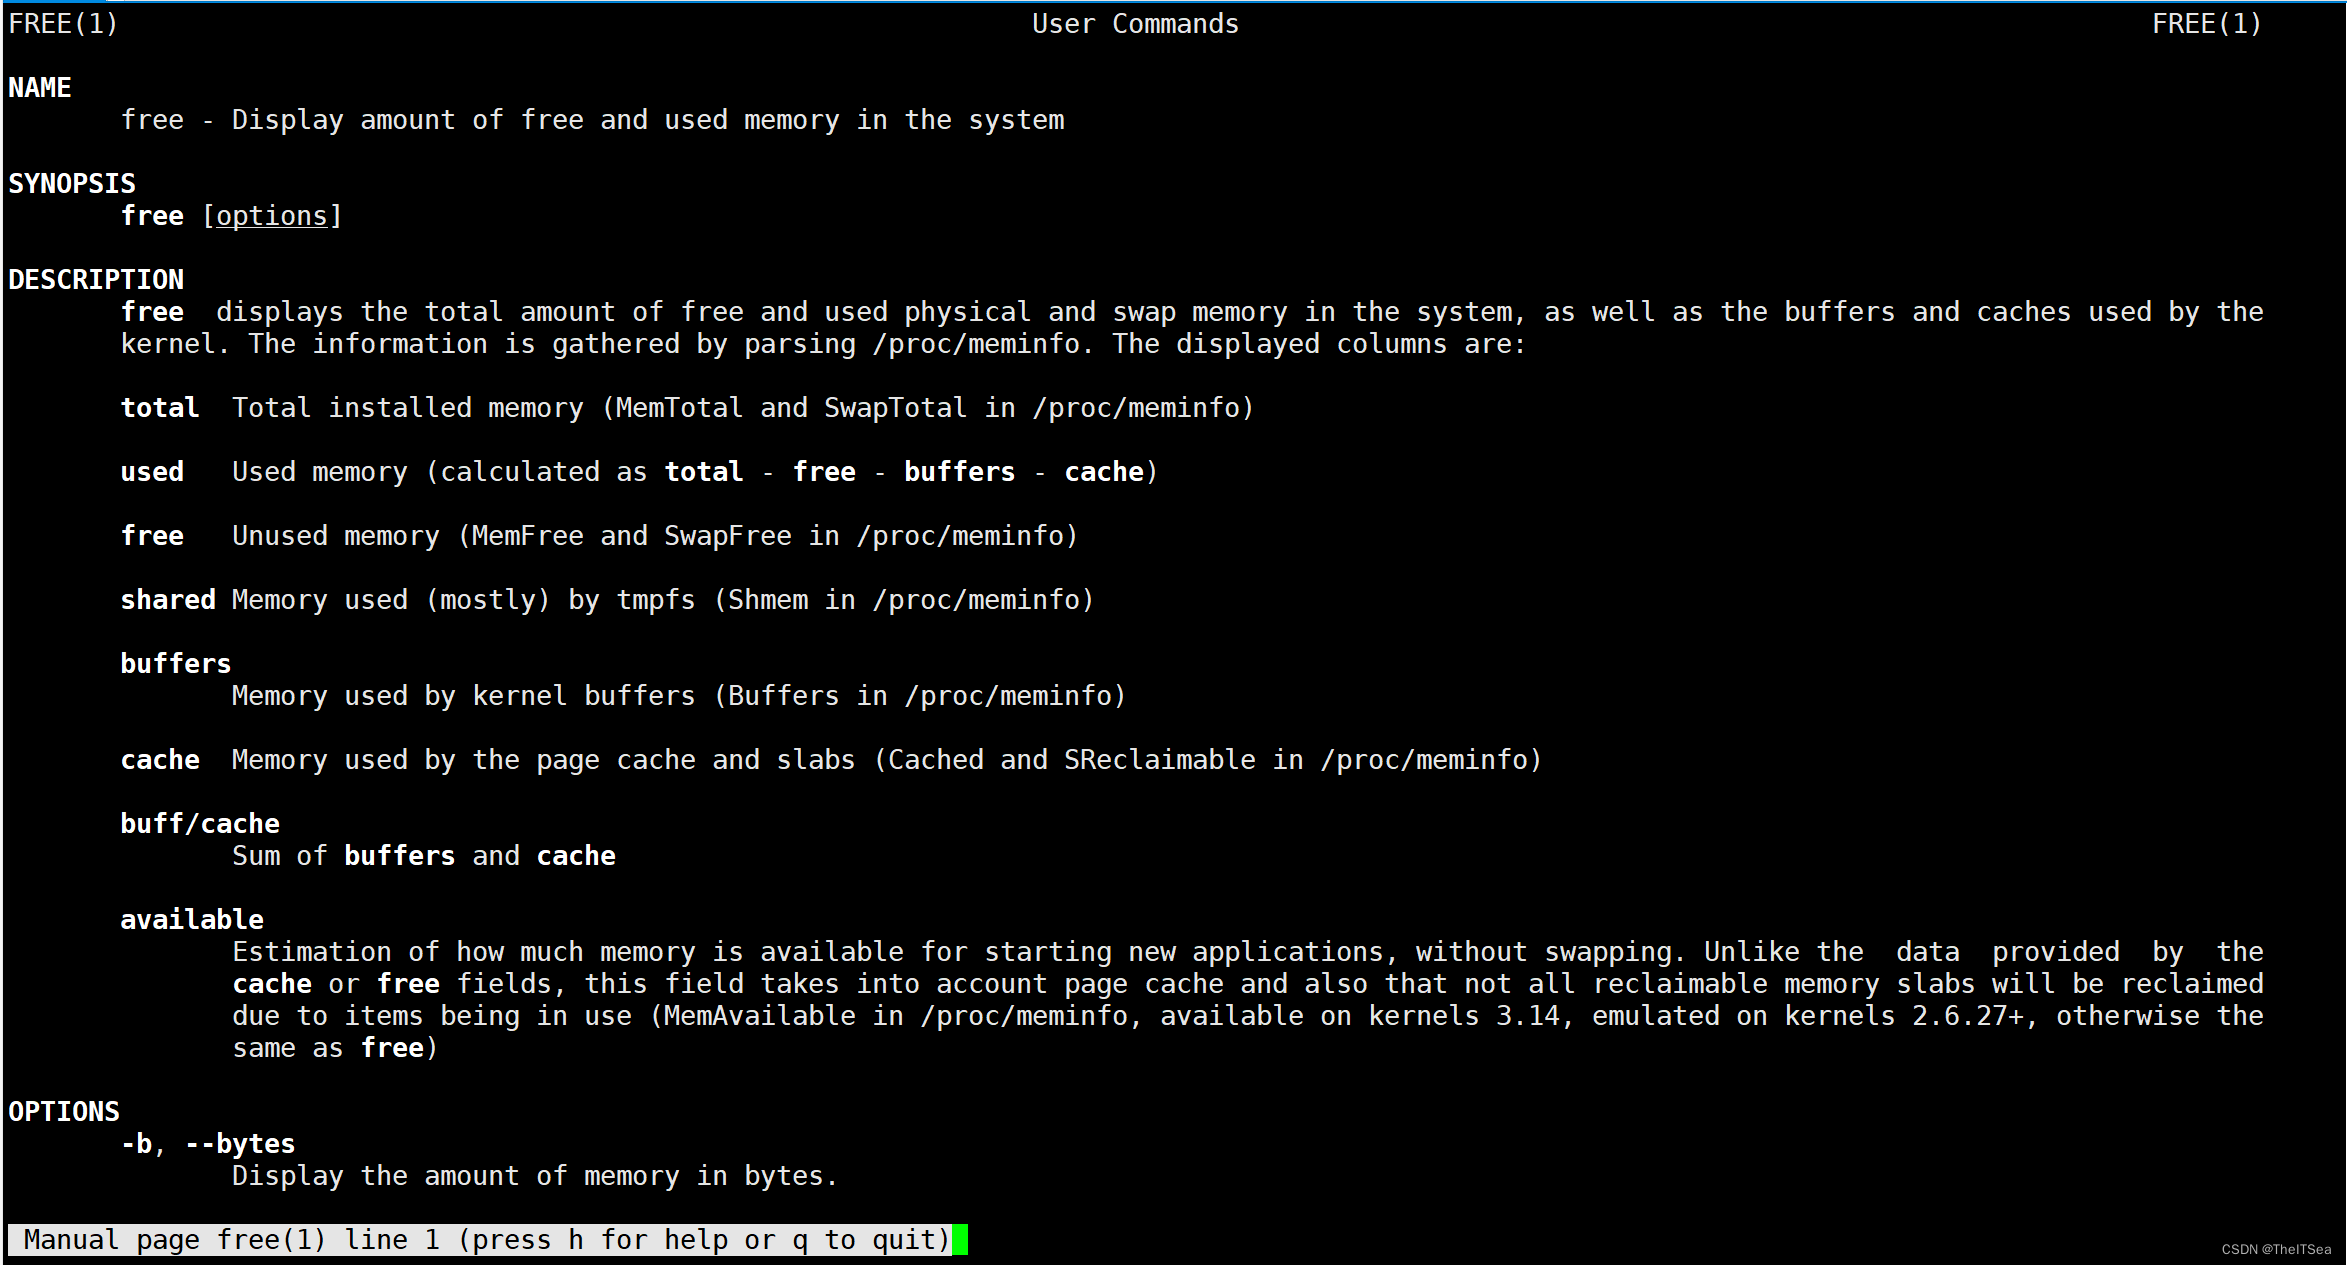Viewport: 2347px width, 1265px height.
Task: Click '/proc/meminfo' path in gathered-by-parsing sentence
Action: (977, 344)
